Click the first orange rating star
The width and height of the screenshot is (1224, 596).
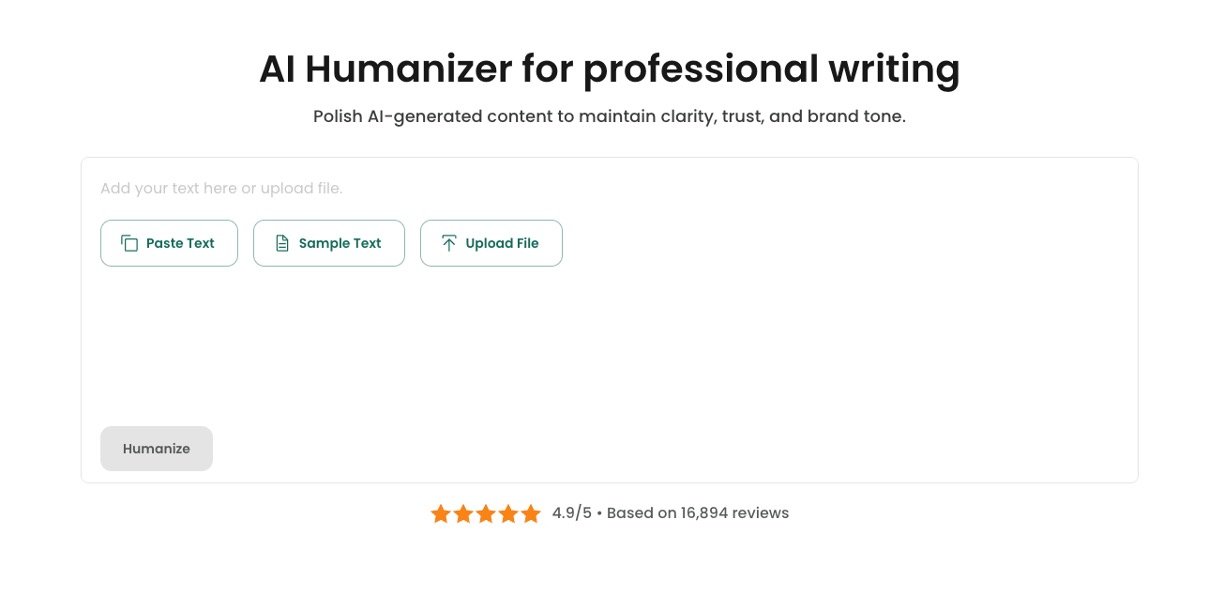point(441,514)
